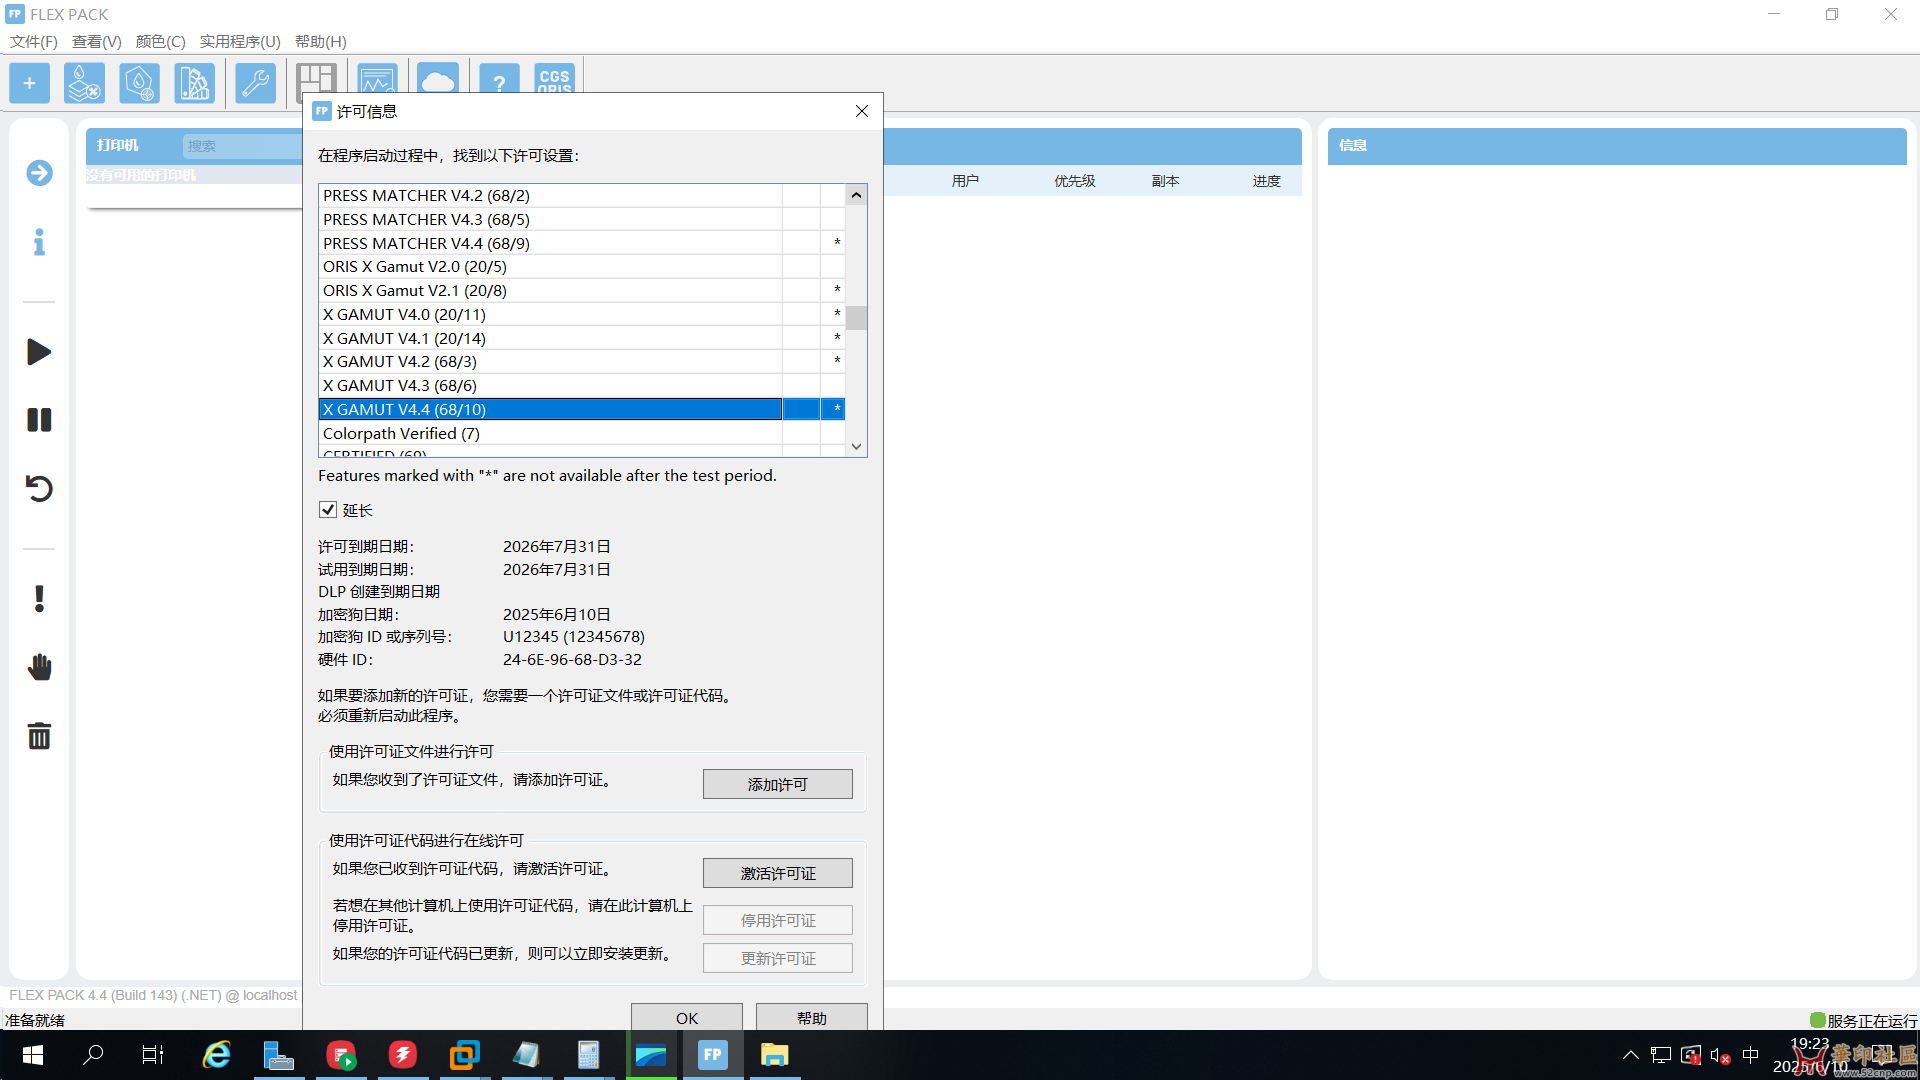Click the exclamation mark sidebar icon
1920x1080 pixels.
(x=39, y=599)
